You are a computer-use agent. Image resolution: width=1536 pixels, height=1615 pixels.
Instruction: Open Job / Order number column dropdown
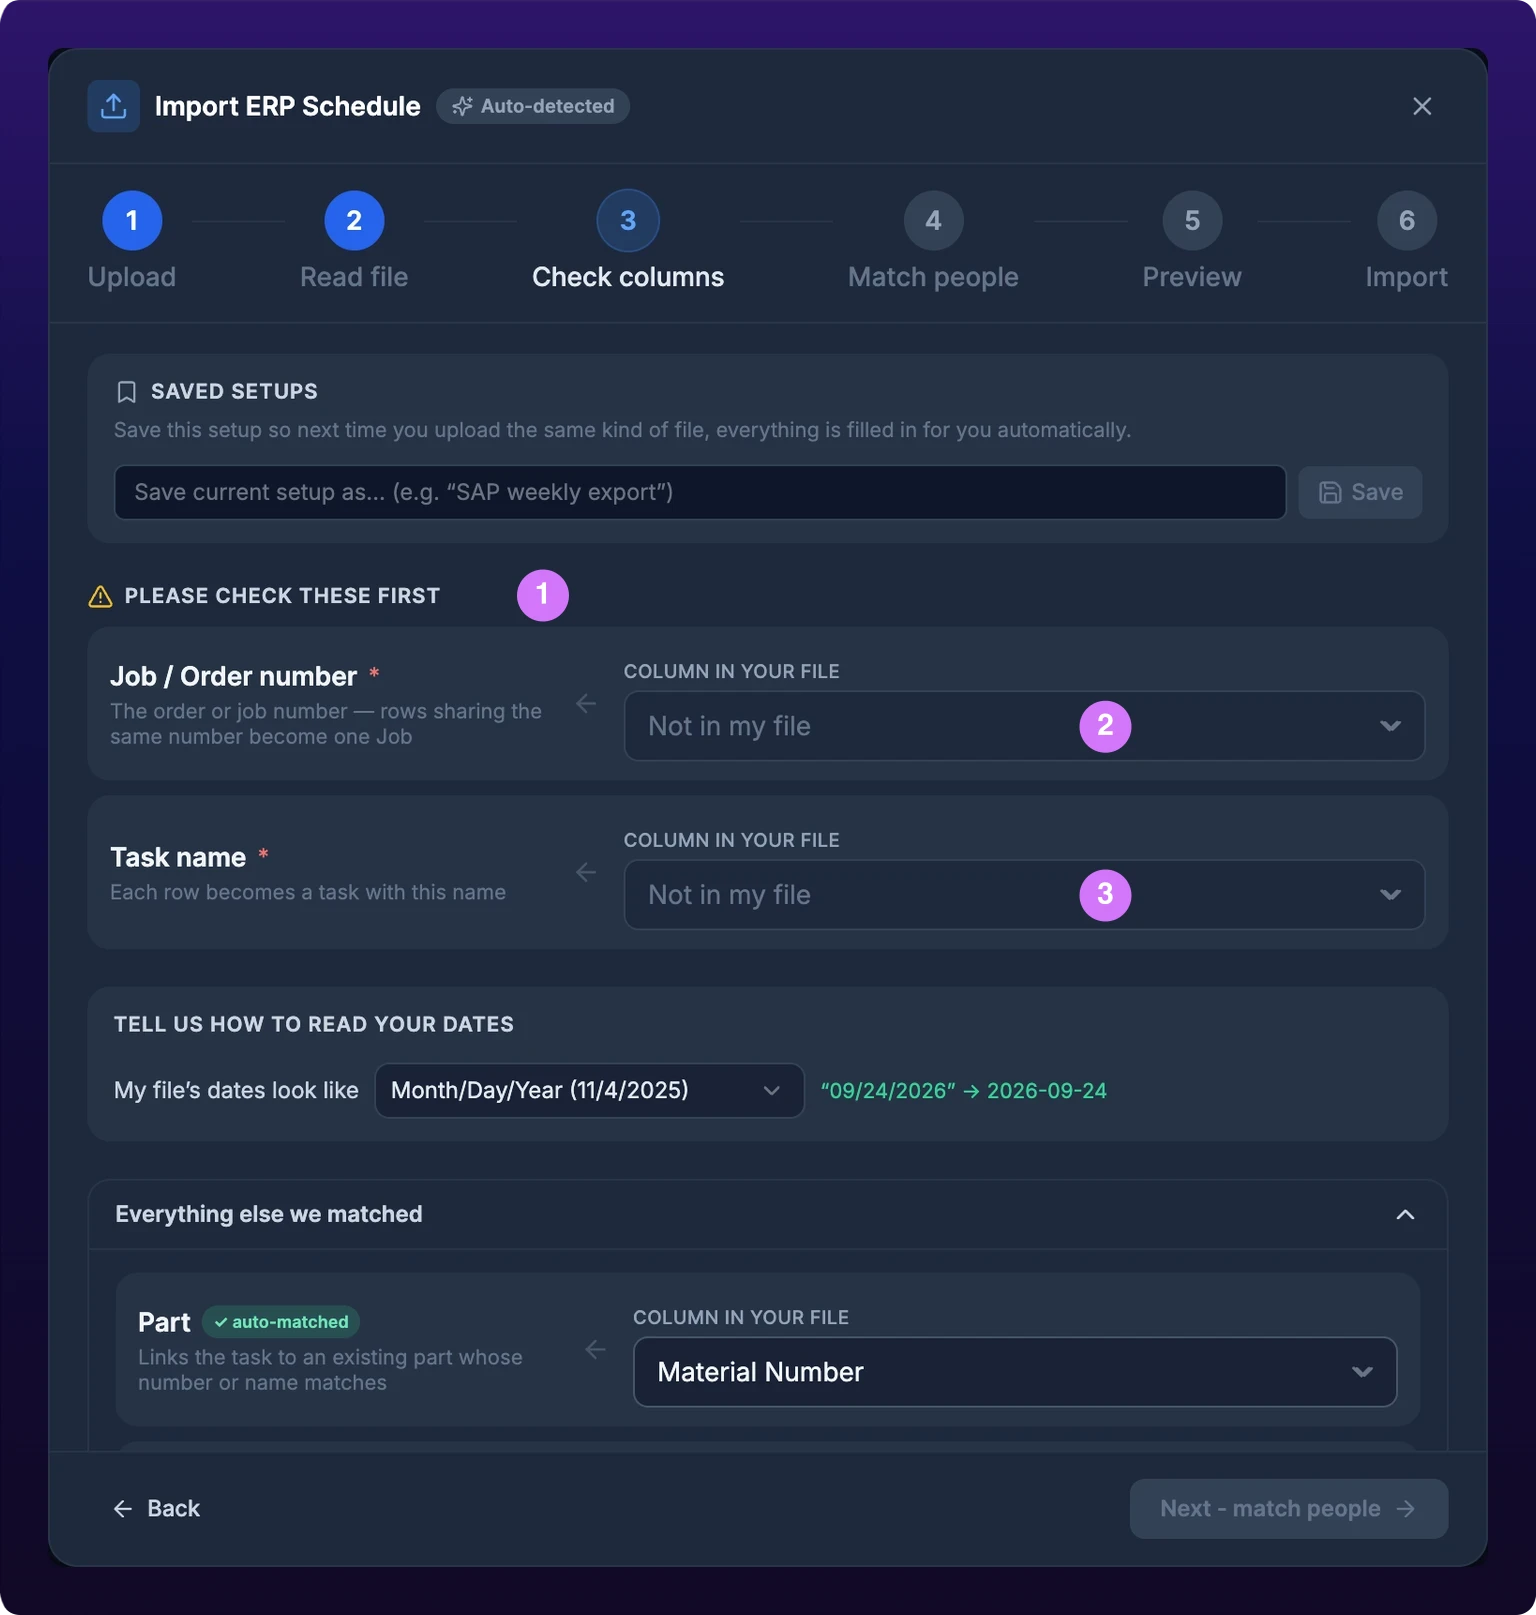(1024, 726)
